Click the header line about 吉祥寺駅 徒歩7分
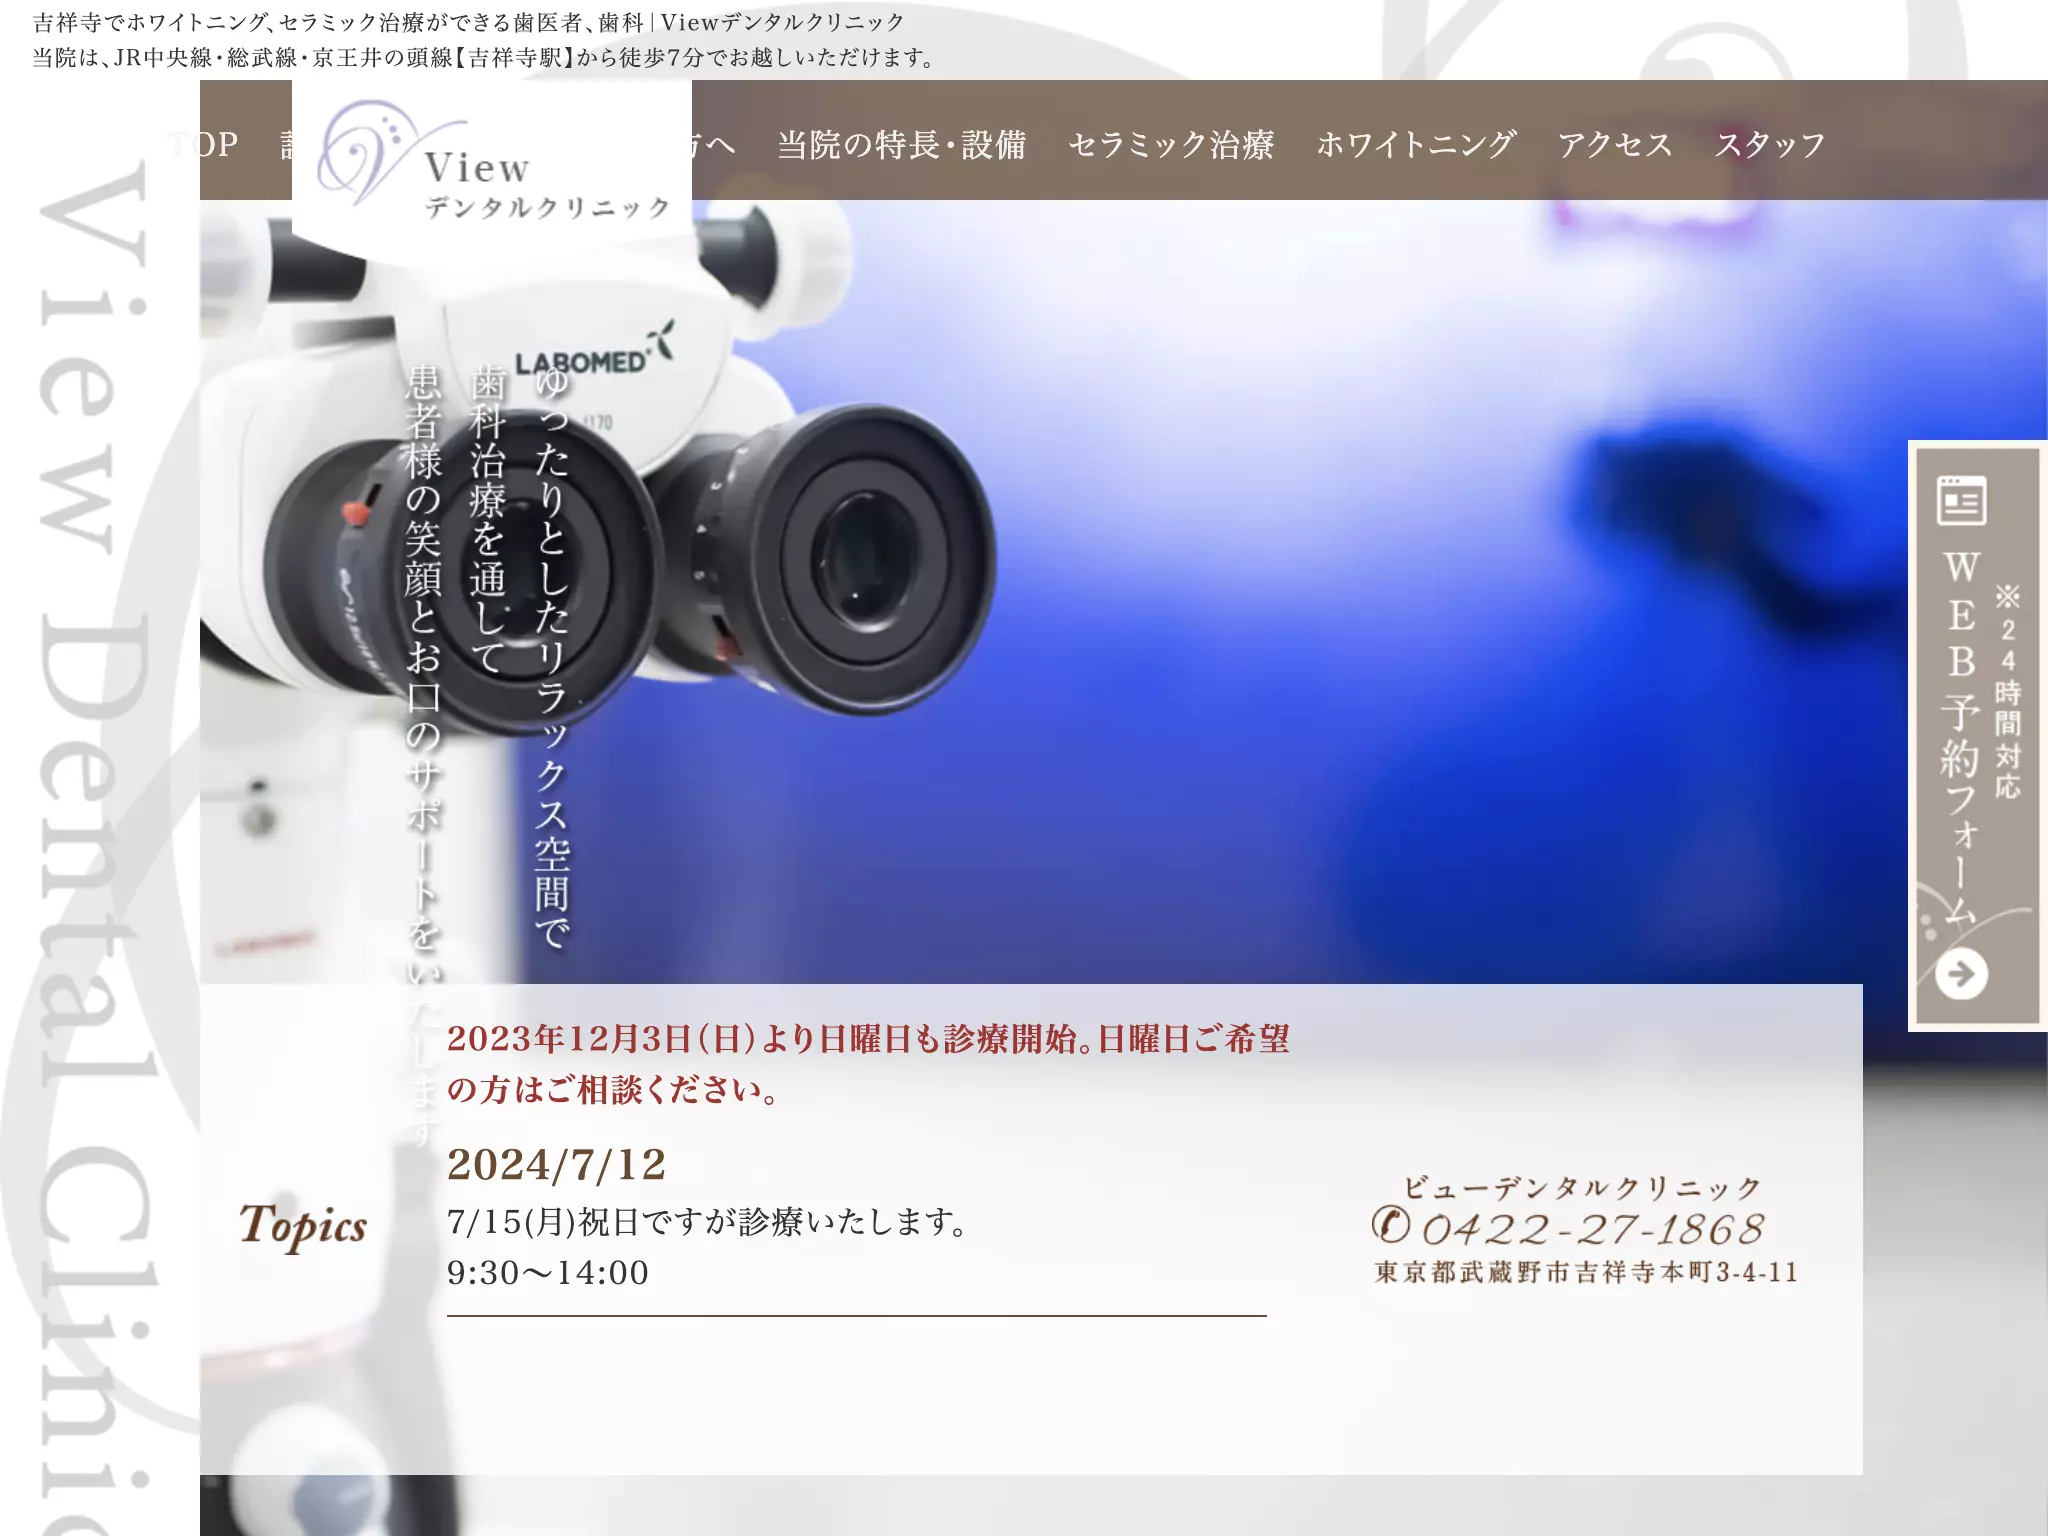This screenshot has height=1536, width=2048. 484,57
